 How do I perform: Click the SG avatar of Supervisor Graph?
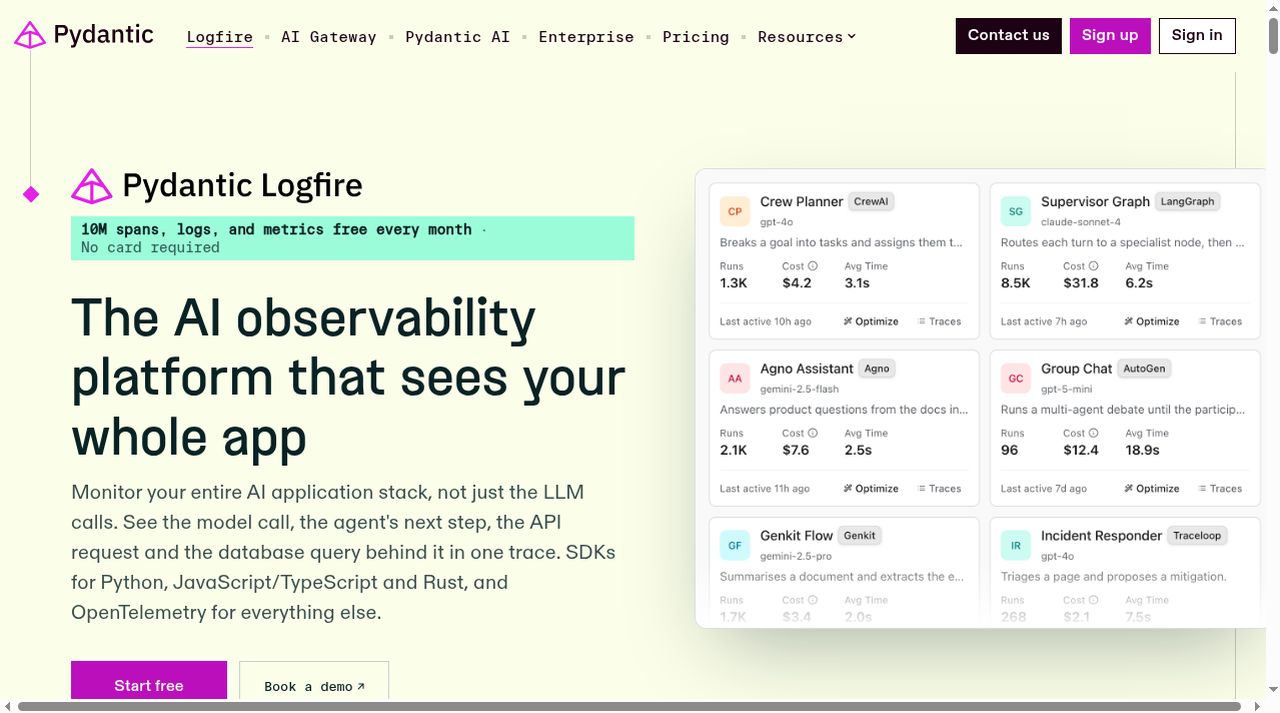(1016, 211)
